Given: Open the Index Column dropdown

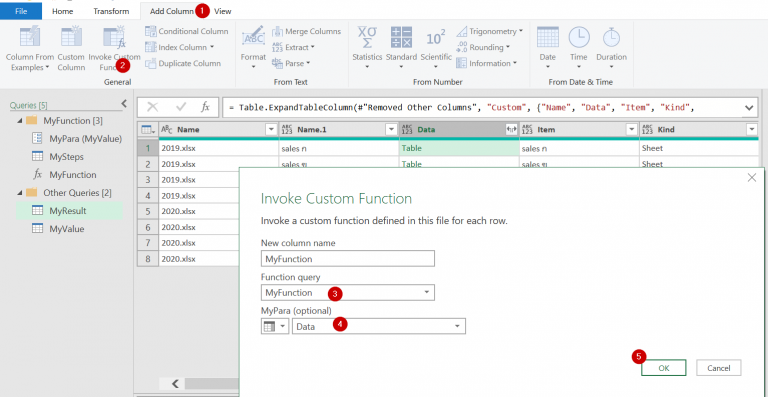Looking at the screenshot, I should (x=180, y=47).
